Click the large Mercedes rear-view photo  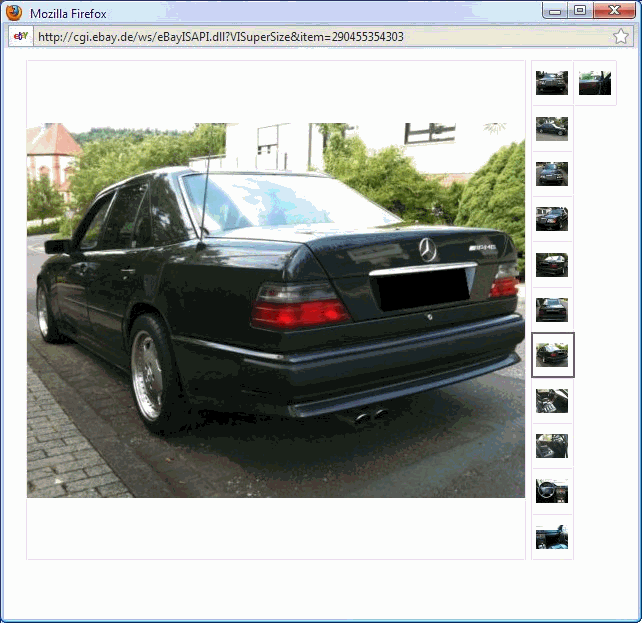tap(275, 310)
